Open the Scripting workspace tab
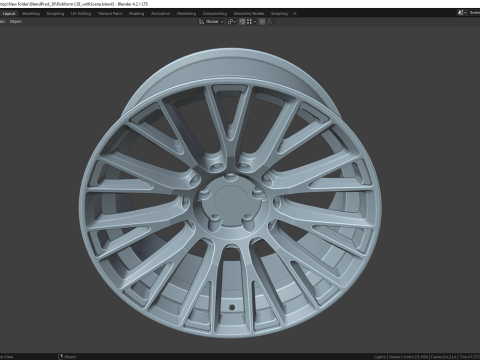Image resolution: width=480 pixels, height=360 pixels. [279, 14]
